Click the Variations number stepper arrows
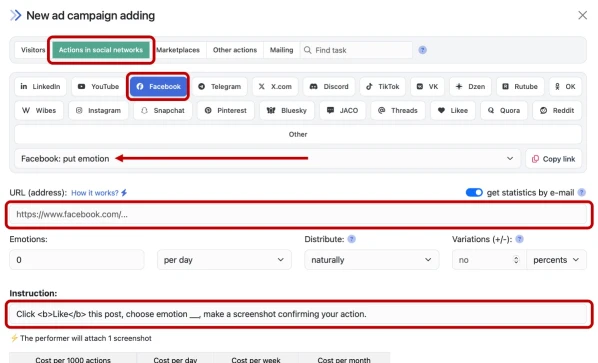This screenshot has height=363, width=598. click(516, 260)
